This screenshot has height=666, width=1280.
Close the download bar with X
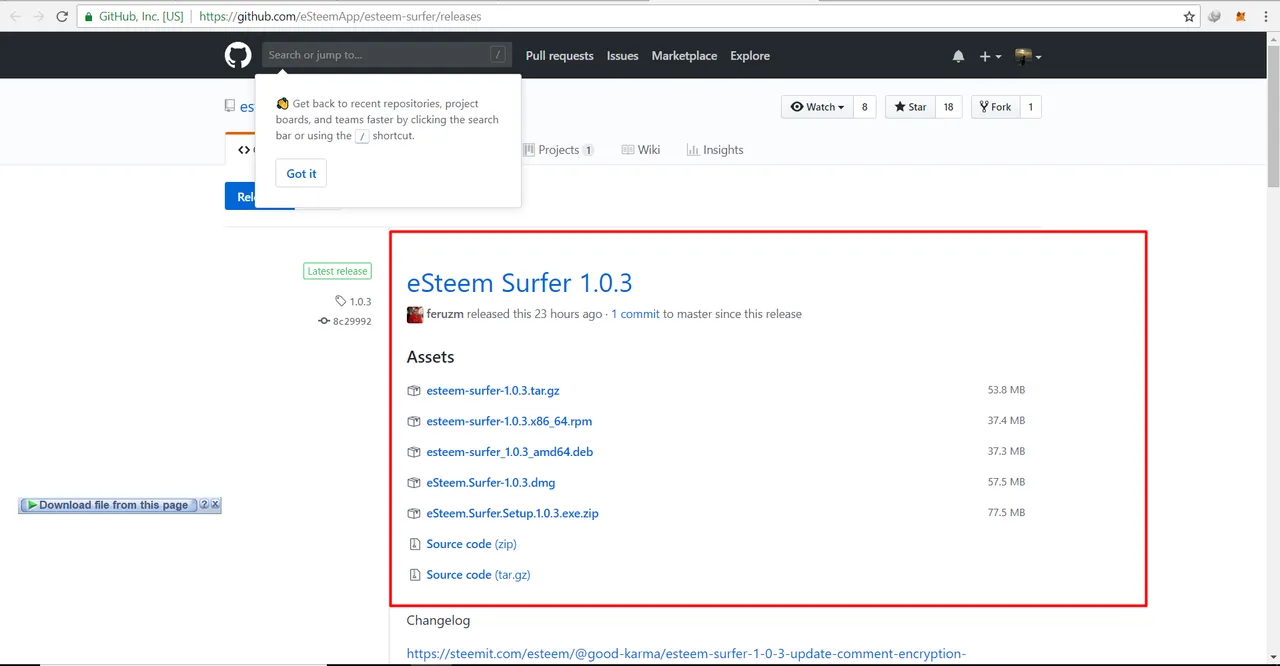click(x=215, y=505)
